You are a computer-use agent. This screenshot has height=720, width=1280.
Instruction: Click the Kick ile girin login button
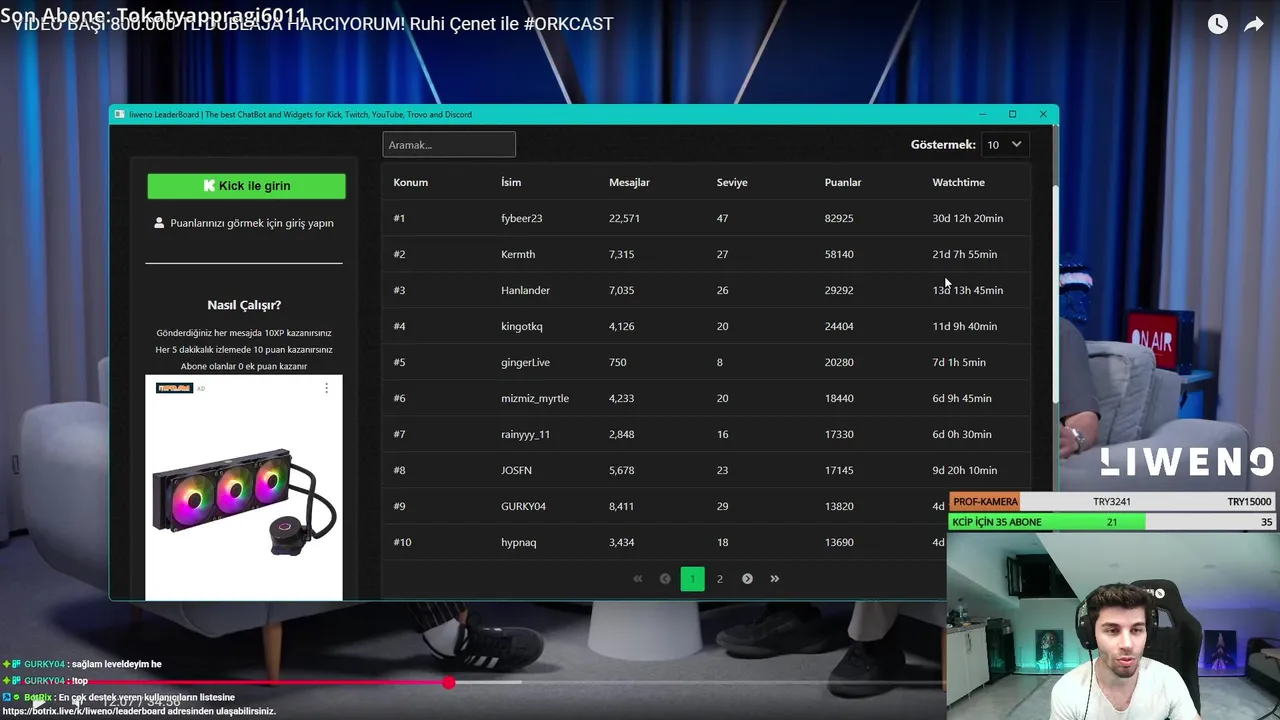246,186
